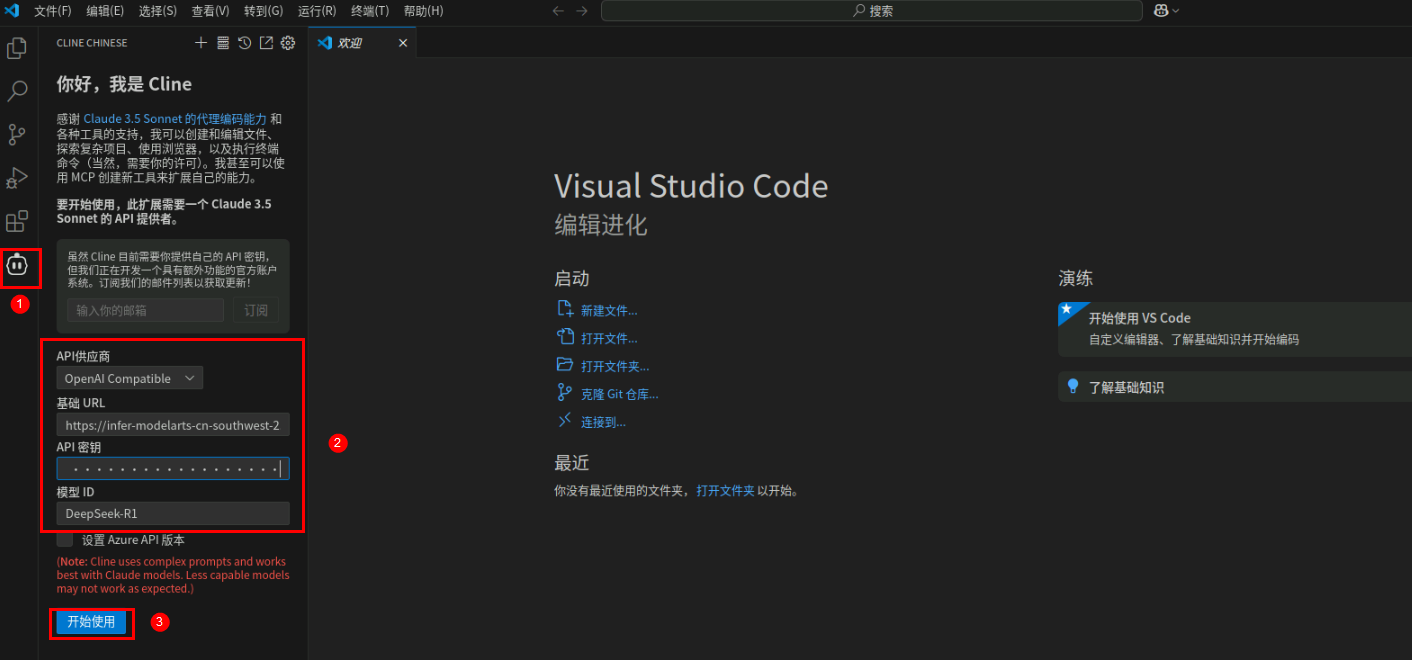This screenshot has height=660, width=1412.
Task: Click the 打开文件夹... link under 启动
Action: point(615,366)
